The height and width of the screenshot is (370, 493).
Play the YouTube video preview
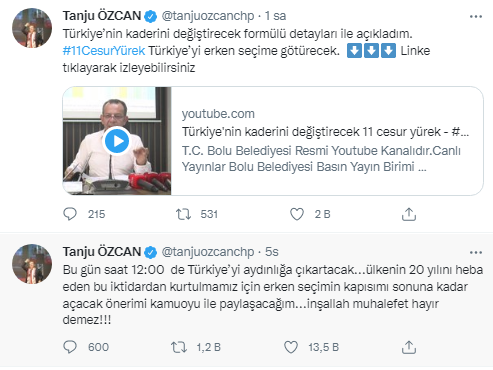117,141
